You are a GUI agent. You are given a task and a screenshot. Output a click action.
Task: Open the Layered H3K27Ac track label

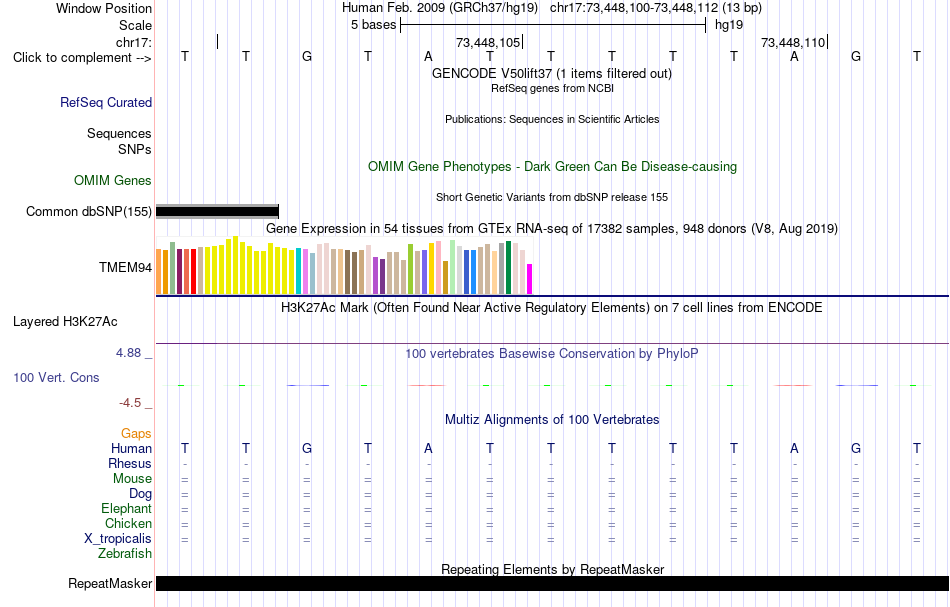click(65, 322)
